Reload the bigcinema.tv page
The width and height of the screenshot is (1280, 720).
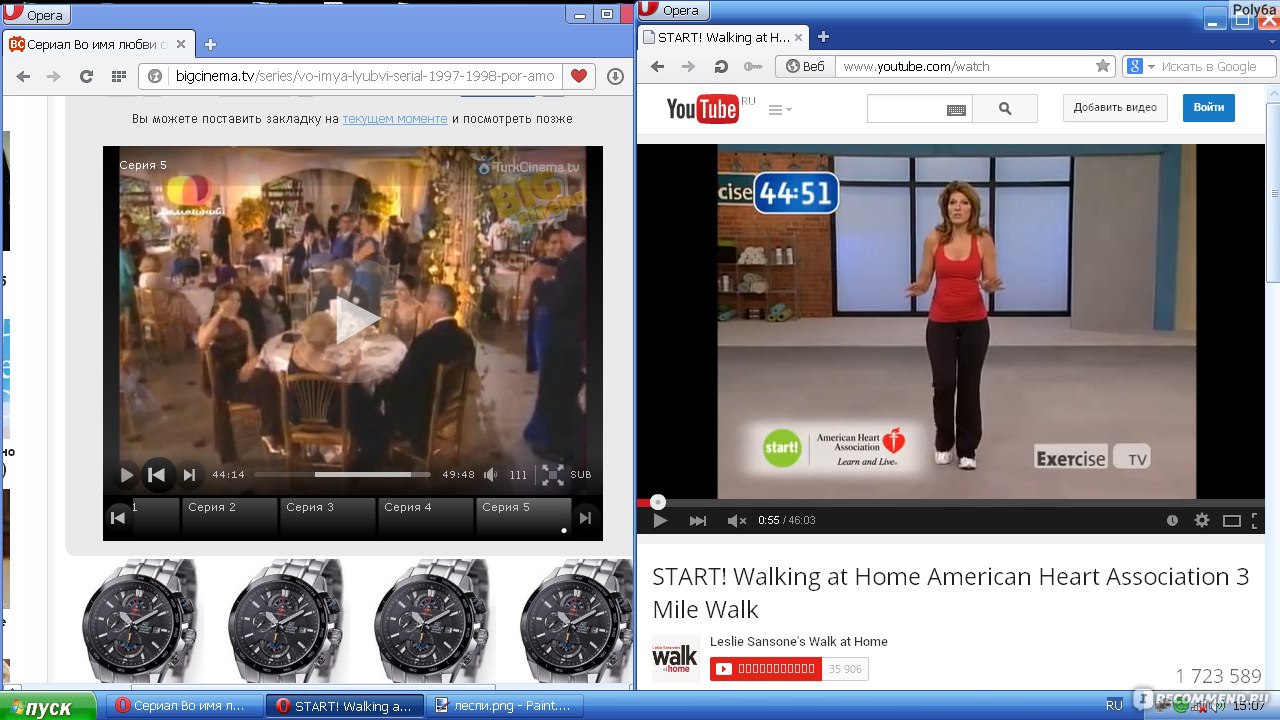86,76
